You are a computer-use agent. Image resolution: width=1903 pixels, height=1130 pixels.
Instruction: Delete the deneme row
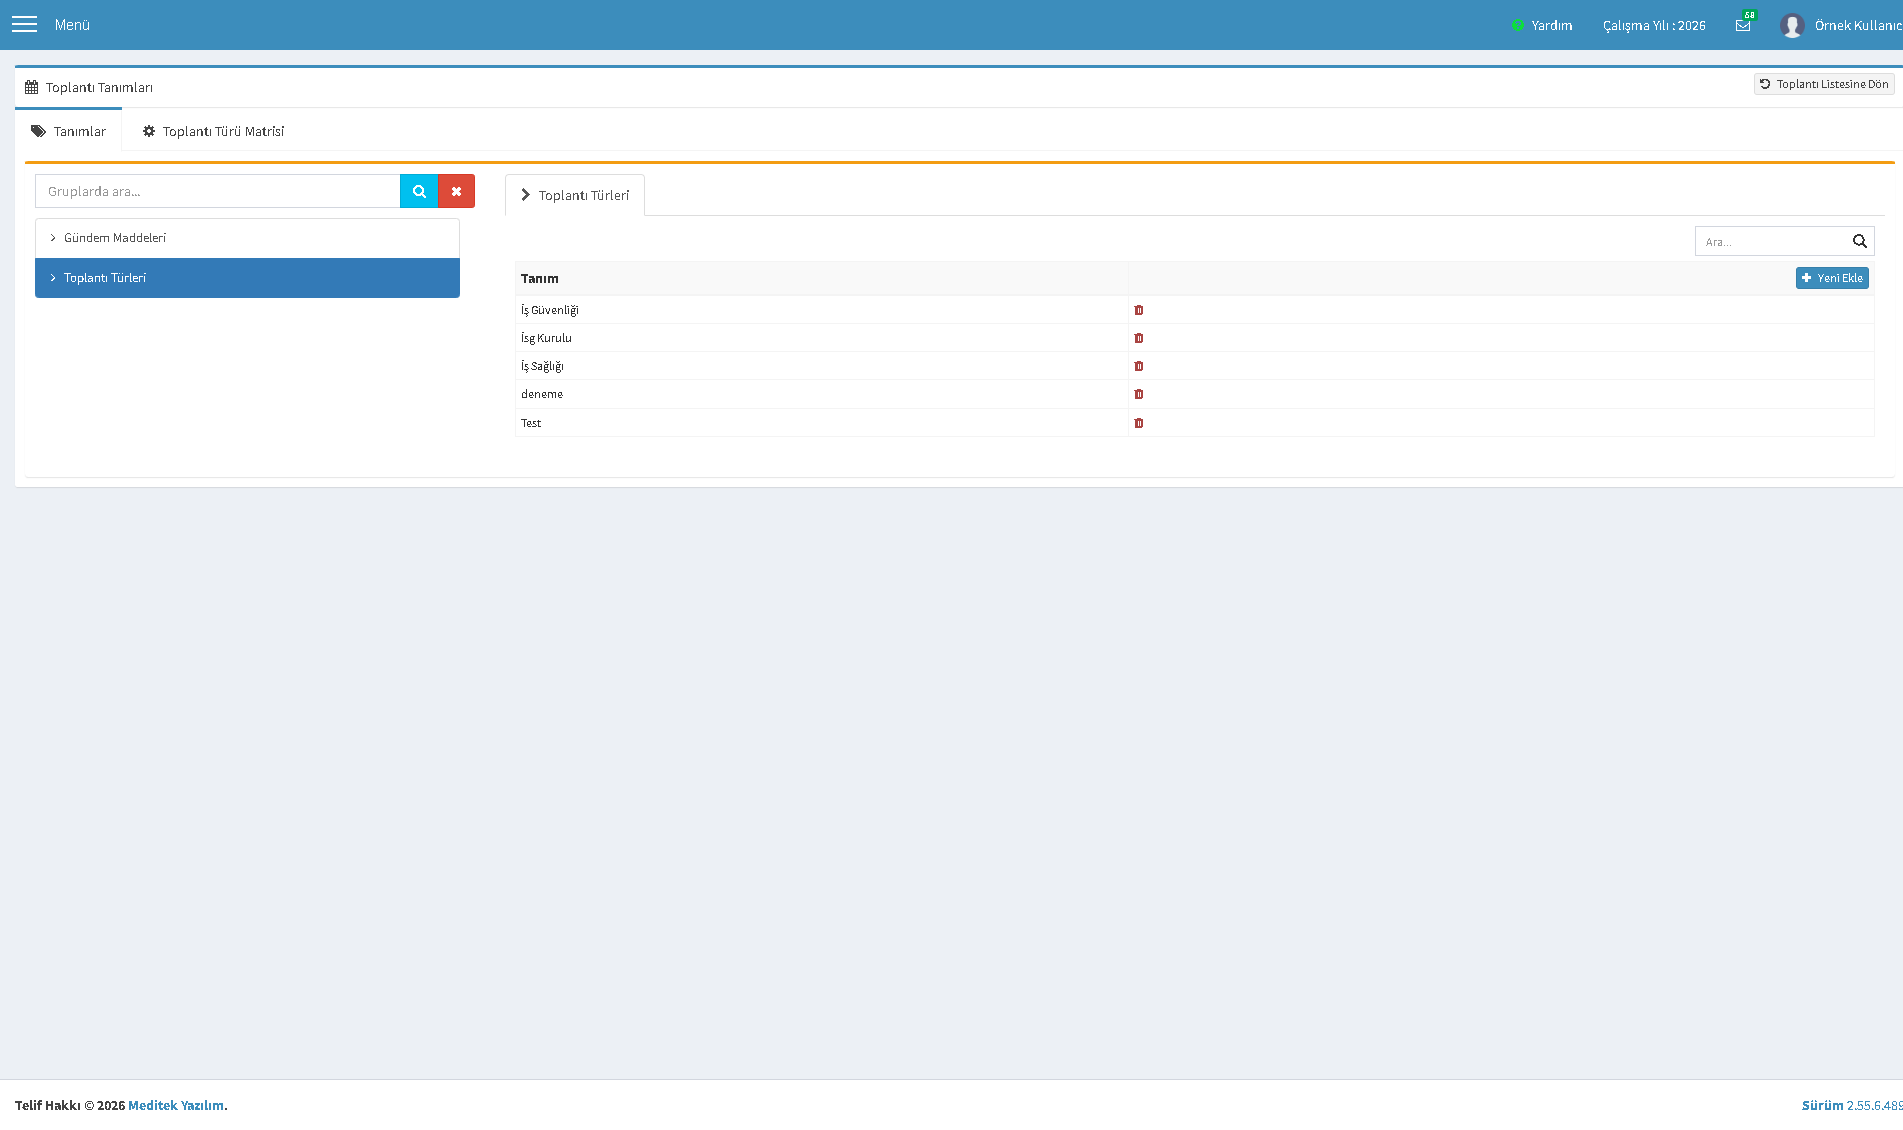tap(1139, 394)
